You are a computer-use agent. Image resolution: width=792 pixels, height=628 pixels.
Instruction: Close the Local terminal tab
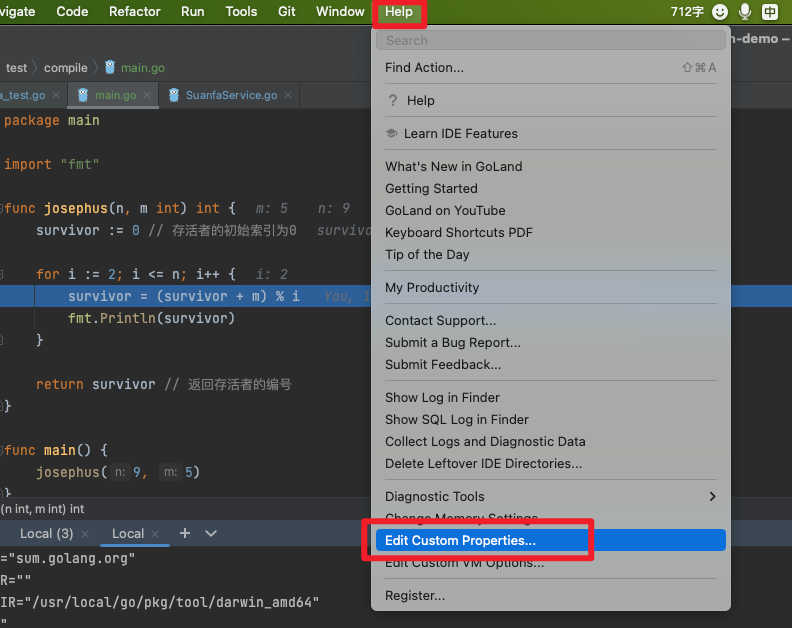pos(155,534)
